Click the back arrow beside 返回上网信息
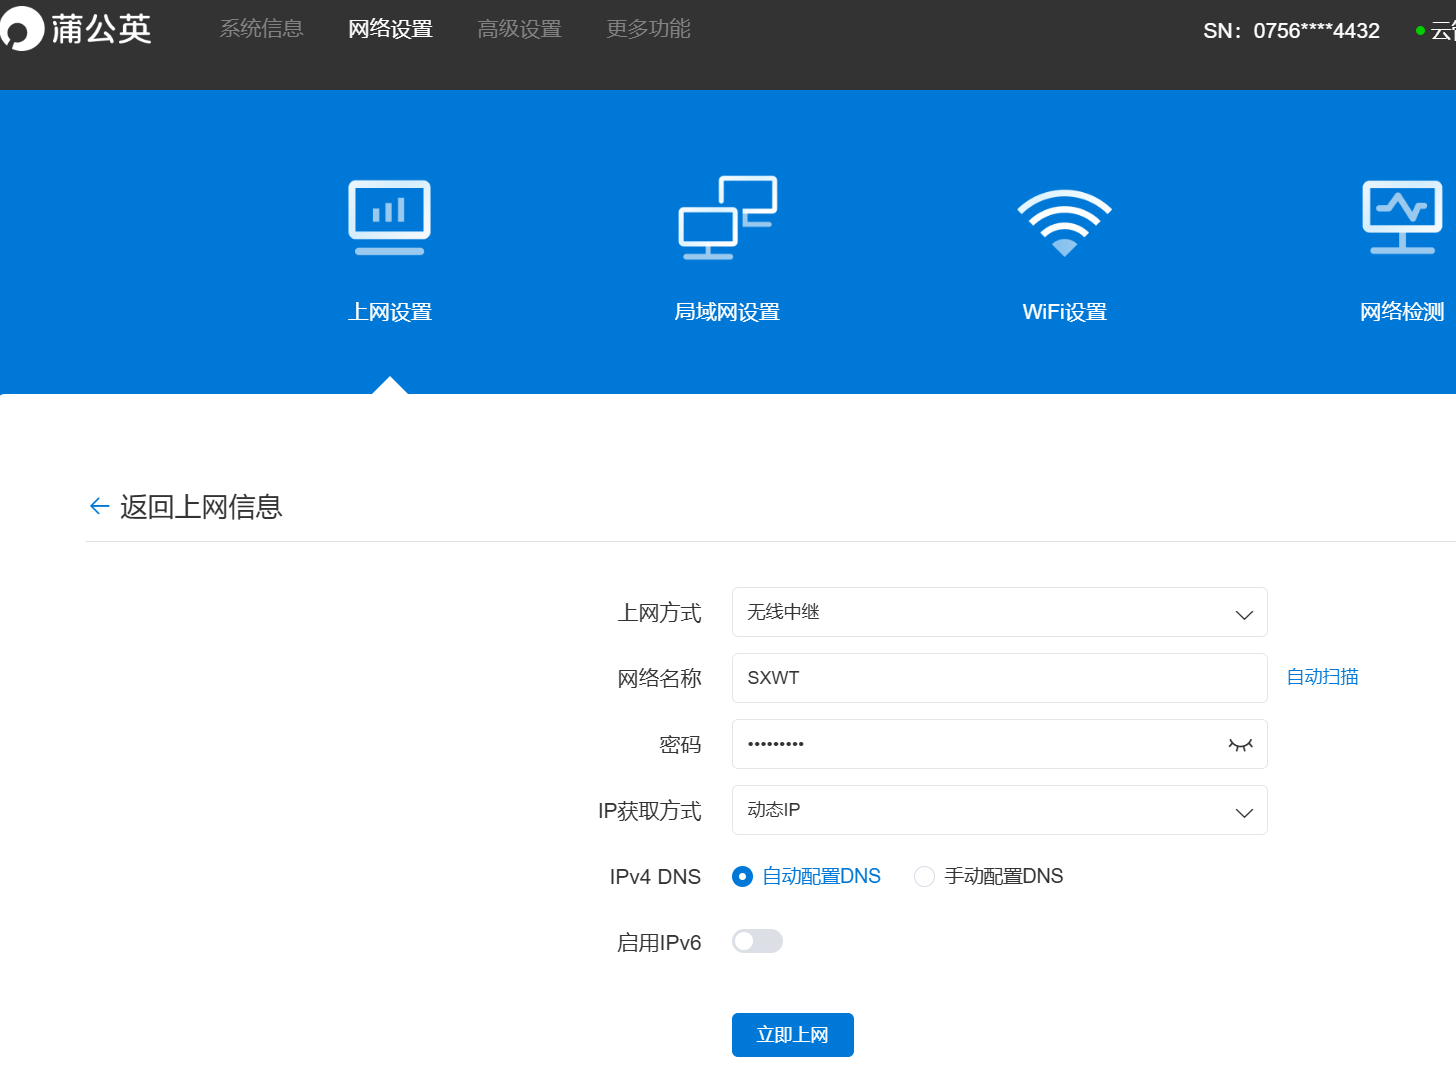 [x=99, y=507]
